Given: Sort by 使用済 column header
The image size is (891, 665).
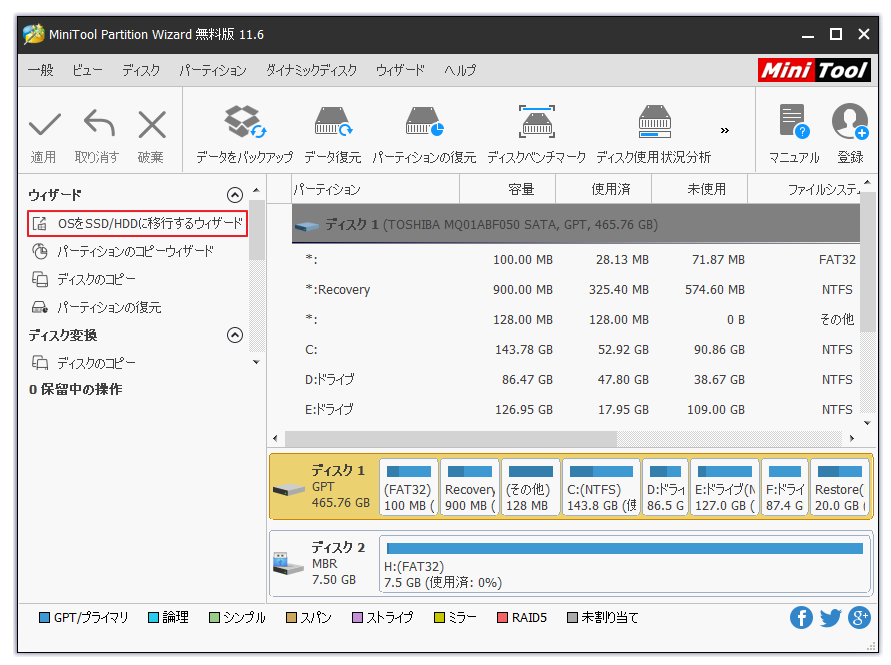Looking at the screenshot, I should click(x=603, y=189).
